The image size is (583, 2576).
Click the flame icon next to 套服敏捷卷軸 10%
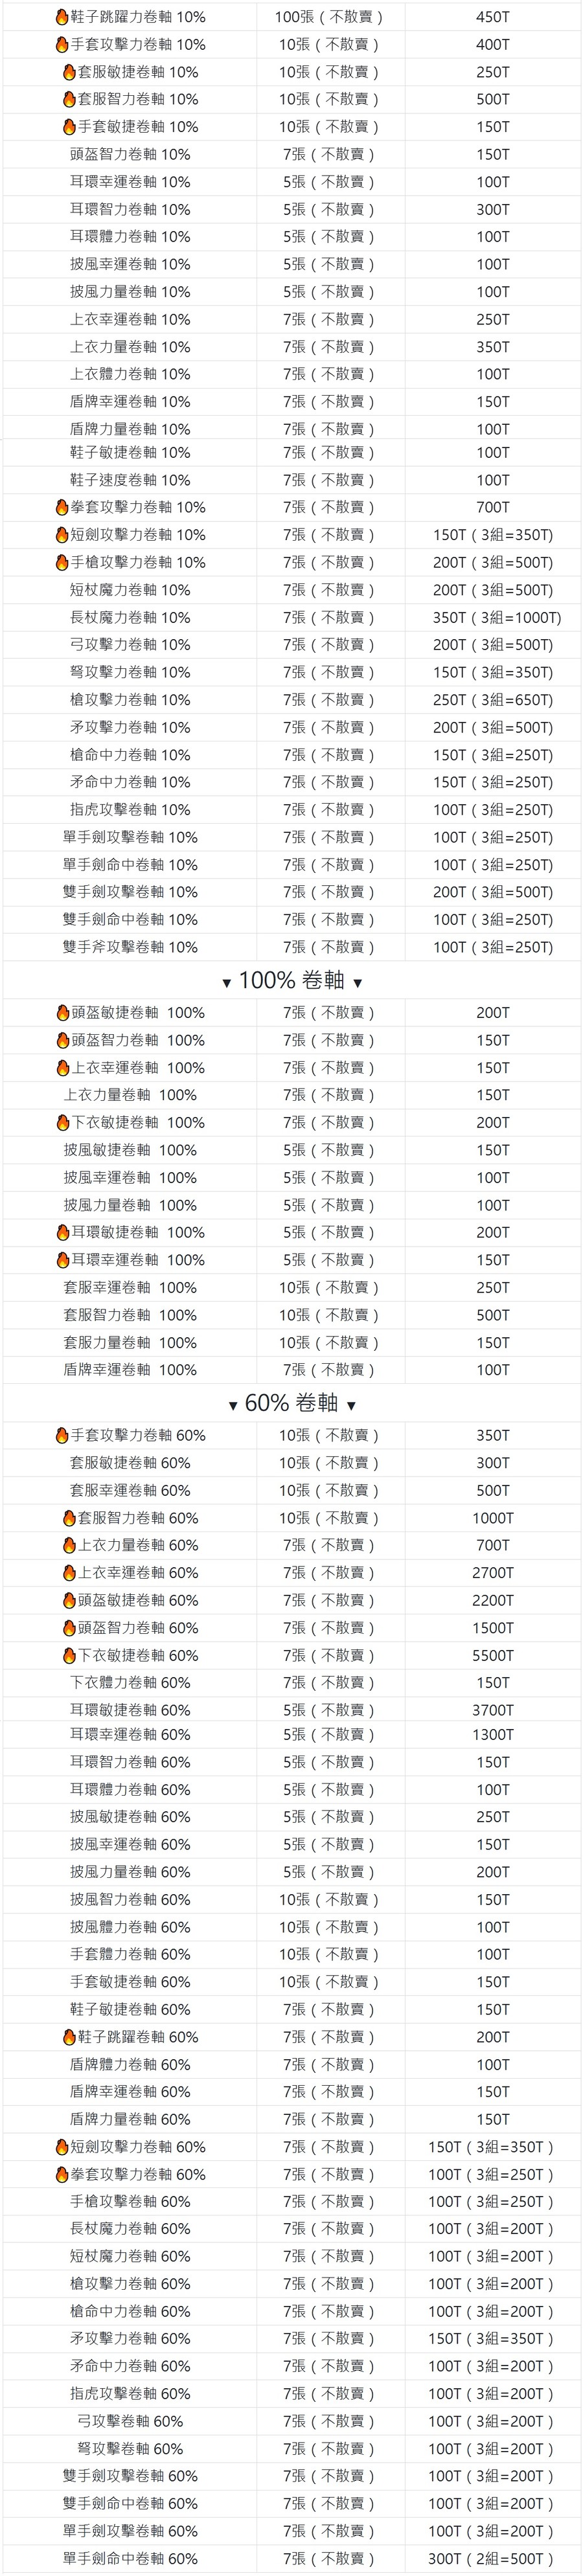[x=69, y=72]
